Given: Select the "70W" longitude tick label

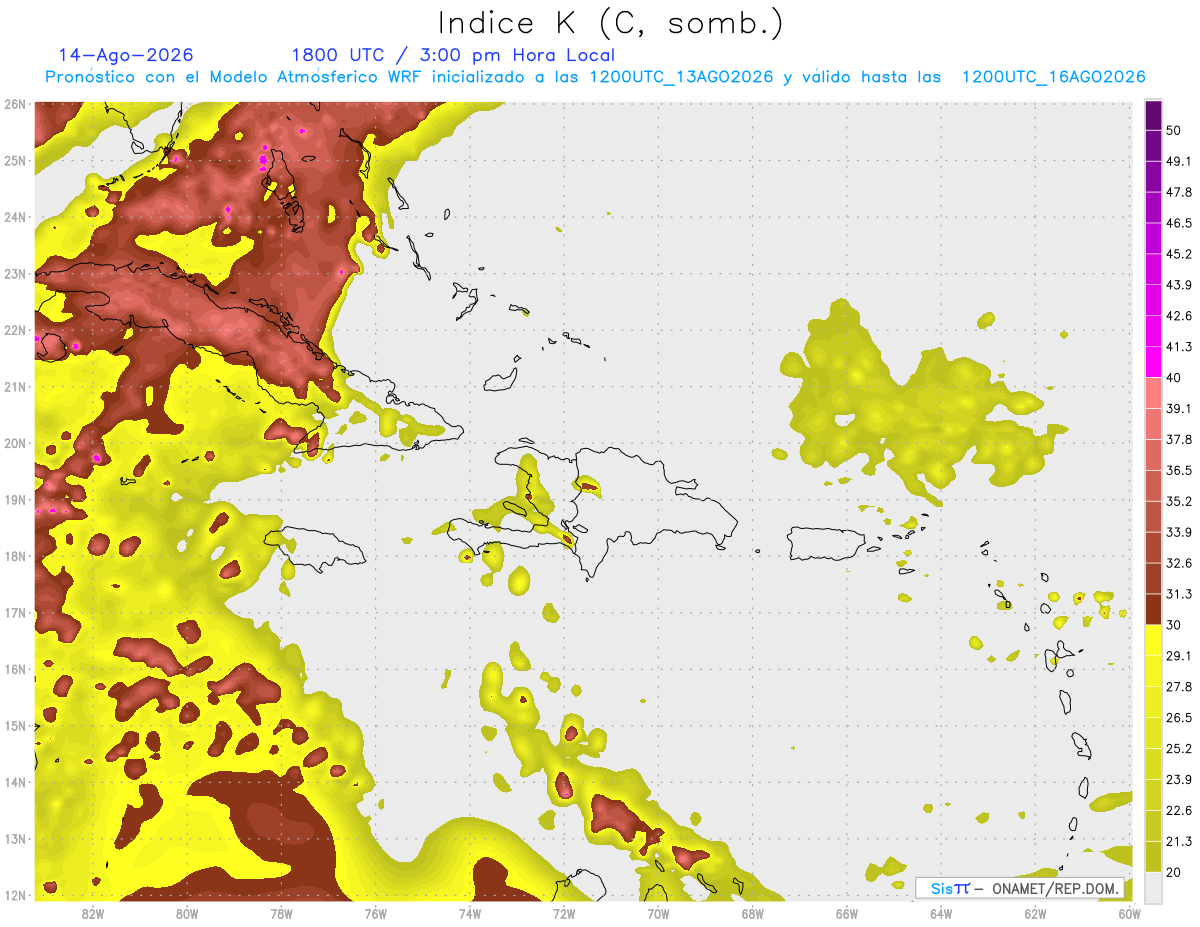Looking at the screenshot, I should [x=658, y=913].
